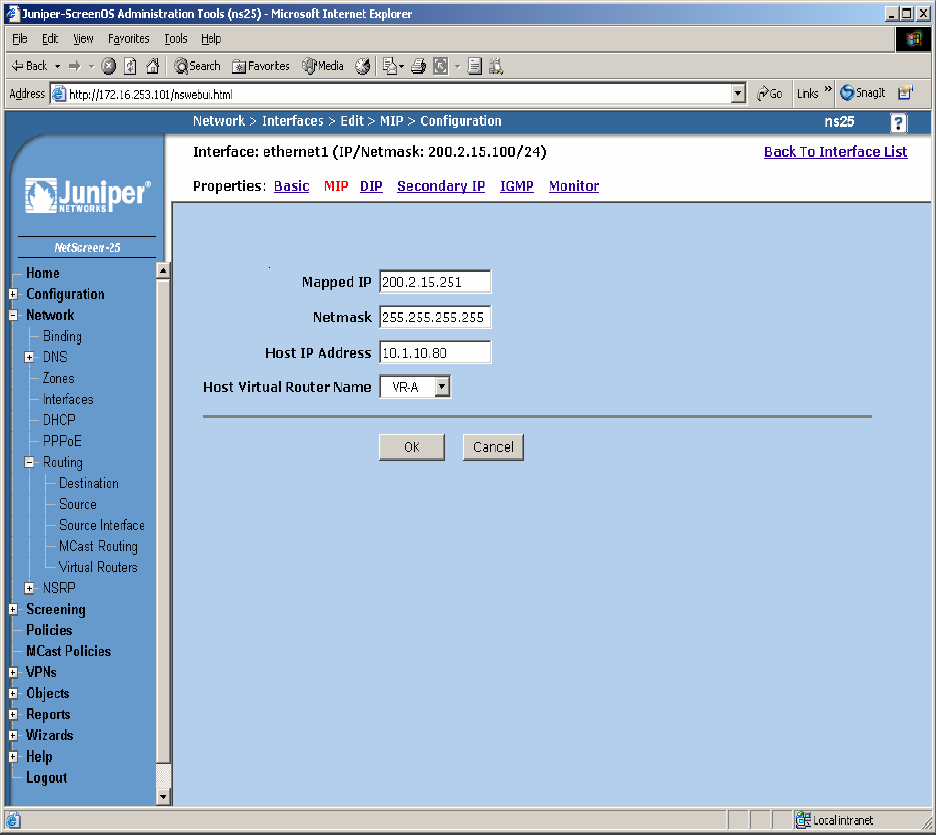
Task: Open the address bar dropdown arrow
Action: [x=738, y=94]
